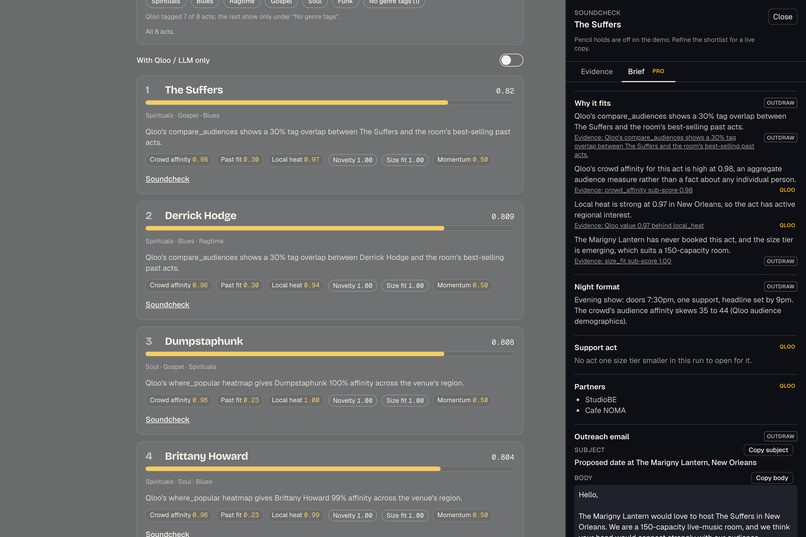Click QLOO badge beside crowd_affinity evidence
806x537 pixels.
pyautogui.click(x=787, y=190)
